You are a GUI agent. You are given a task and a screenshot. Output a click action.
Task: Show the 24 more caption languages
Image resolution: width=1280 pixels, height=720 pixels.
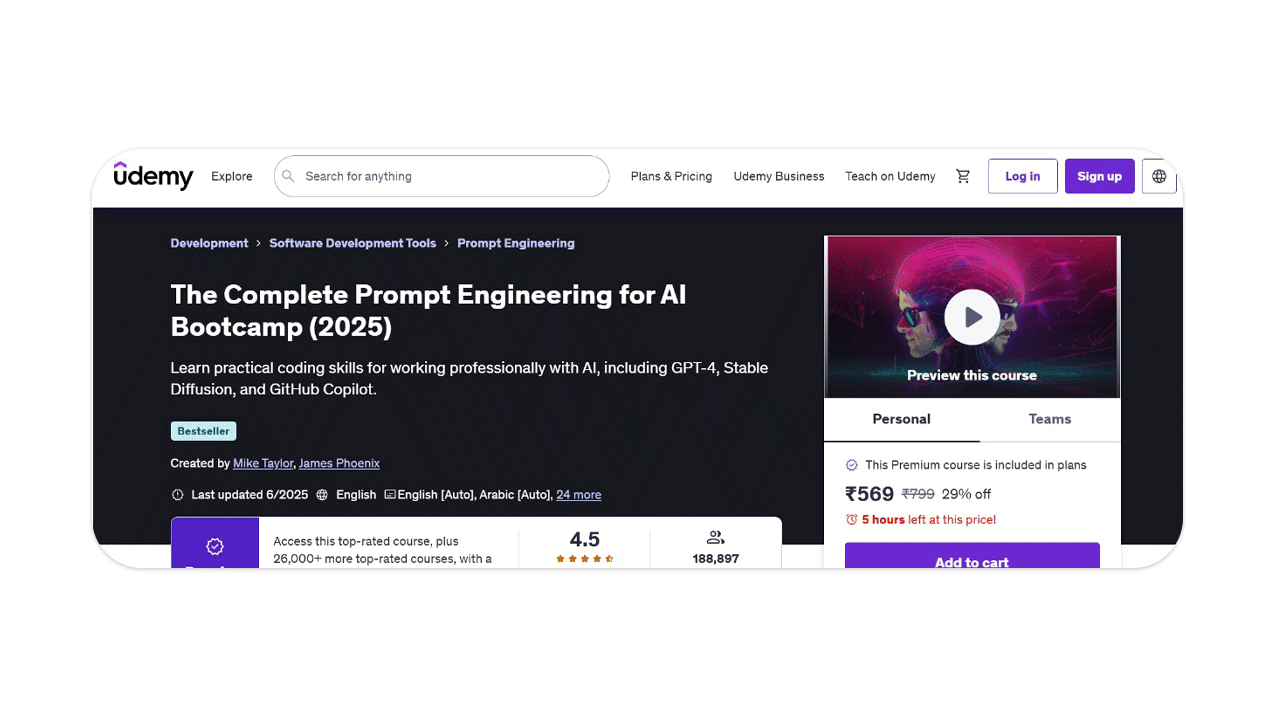(579, 495)
